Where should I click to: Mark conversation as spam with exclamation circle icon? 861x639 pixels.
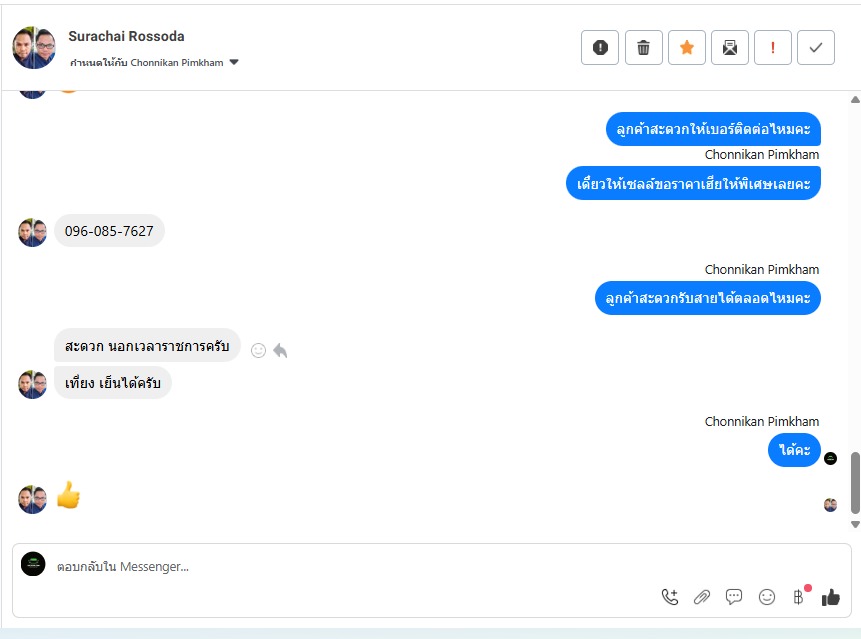(x=600, y=48)
